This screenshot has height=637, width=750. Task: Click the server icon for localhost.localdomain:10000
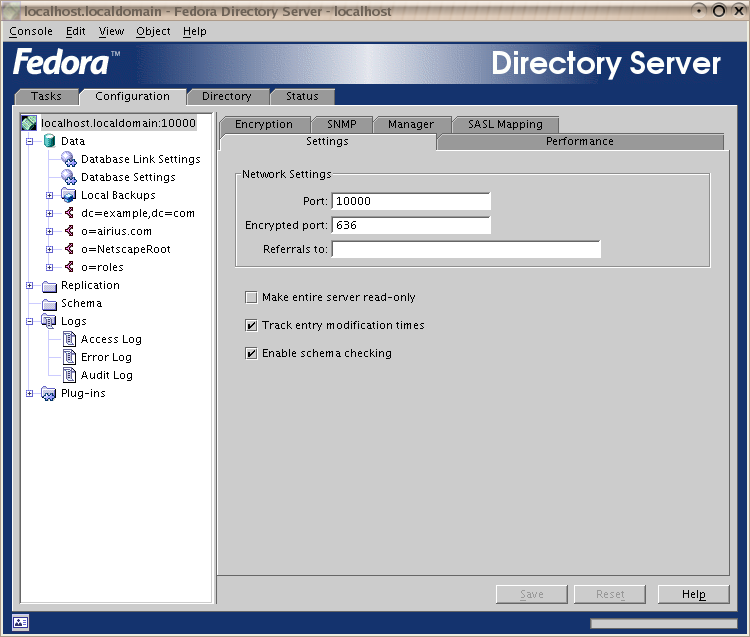pos(29,123)
